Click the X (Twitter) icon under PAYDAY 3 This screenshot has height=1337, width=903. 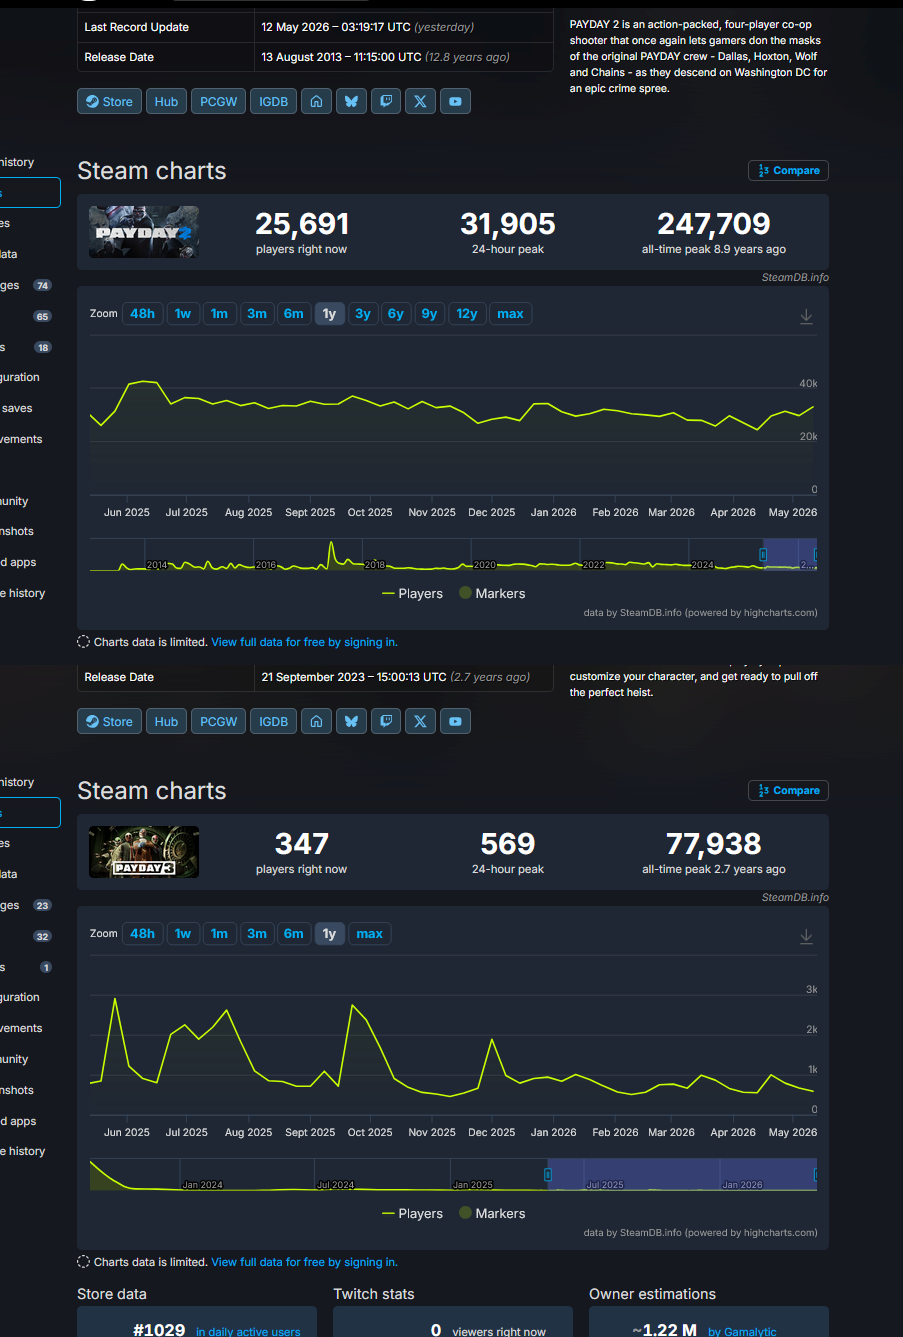click(x=420, y=721)
